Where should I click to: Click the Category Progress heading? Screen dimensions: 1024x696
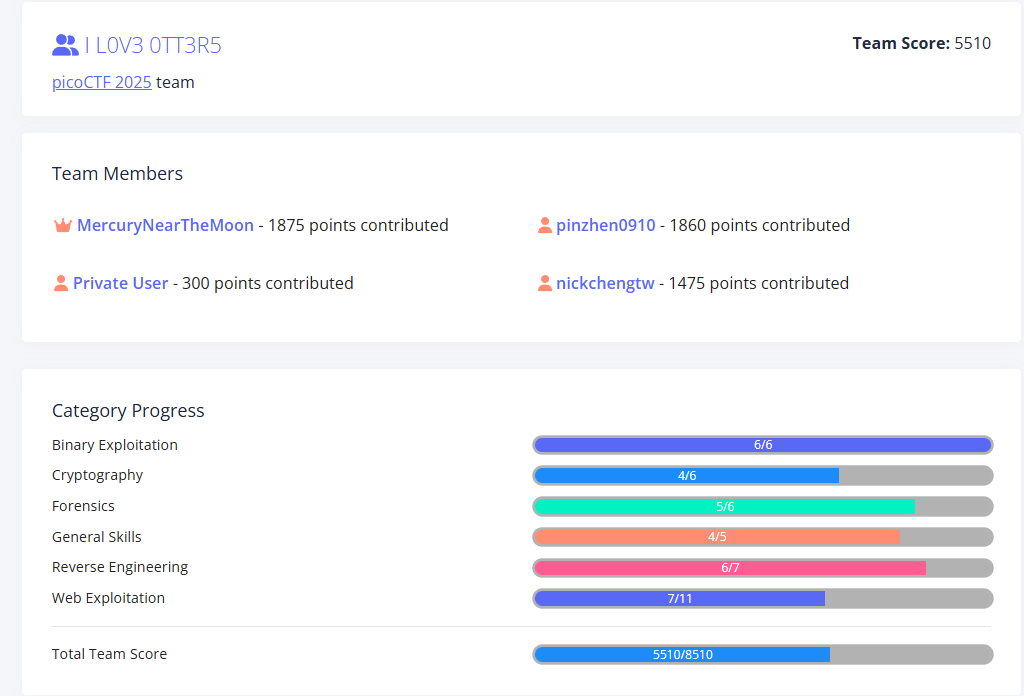coord(128,411)
